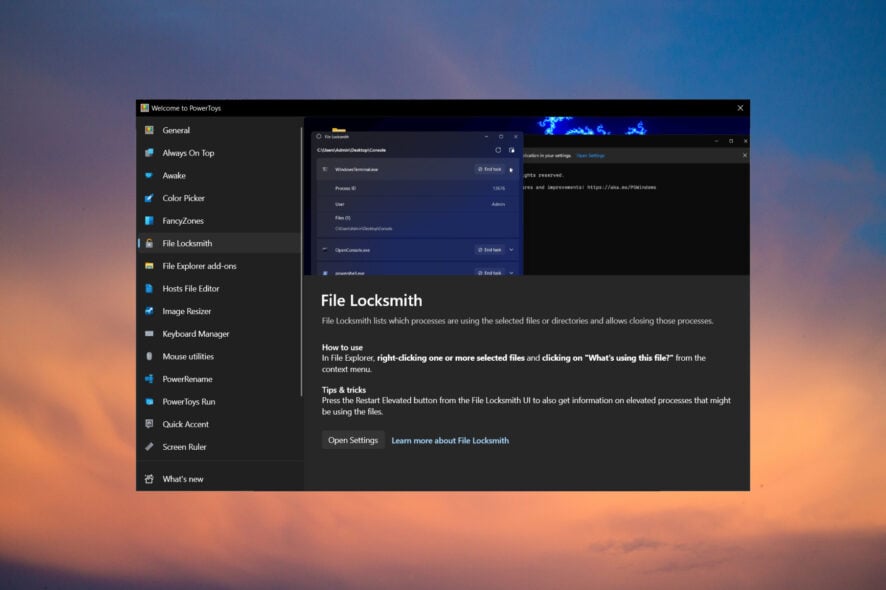886x590 pixels.
Task: Click the How to use heading
Action: [x=342, y=347]
